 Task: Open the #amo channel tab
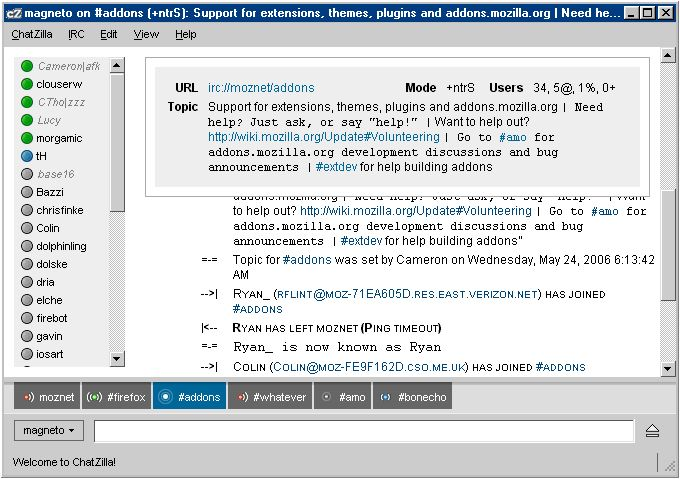point(343,397)
